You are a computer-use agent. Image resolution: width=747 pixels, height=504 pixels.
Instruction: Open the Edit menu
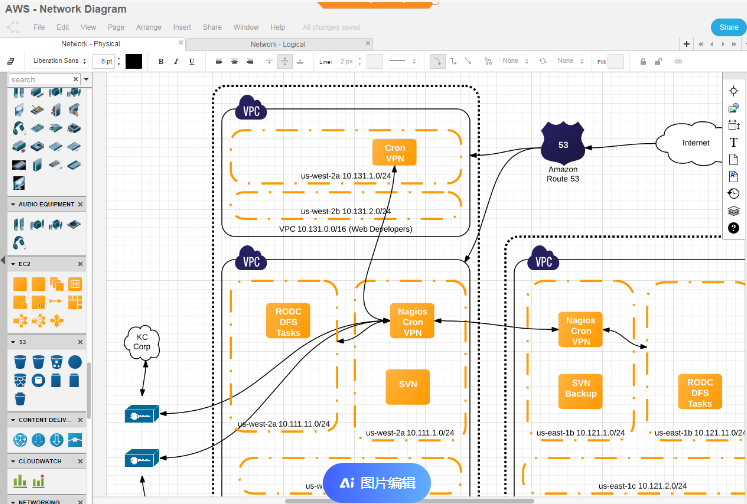coord(63,27)
